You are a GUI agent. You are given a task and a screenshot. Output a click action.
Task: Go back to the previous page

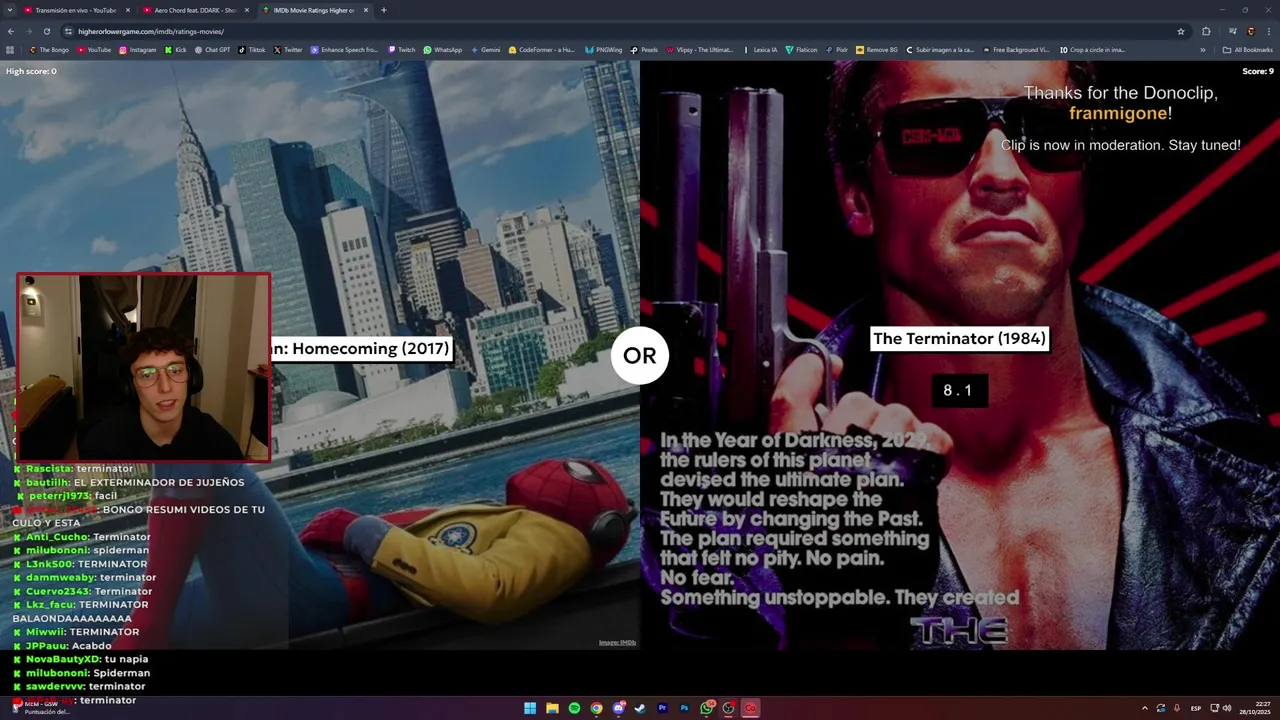[11, 31]
